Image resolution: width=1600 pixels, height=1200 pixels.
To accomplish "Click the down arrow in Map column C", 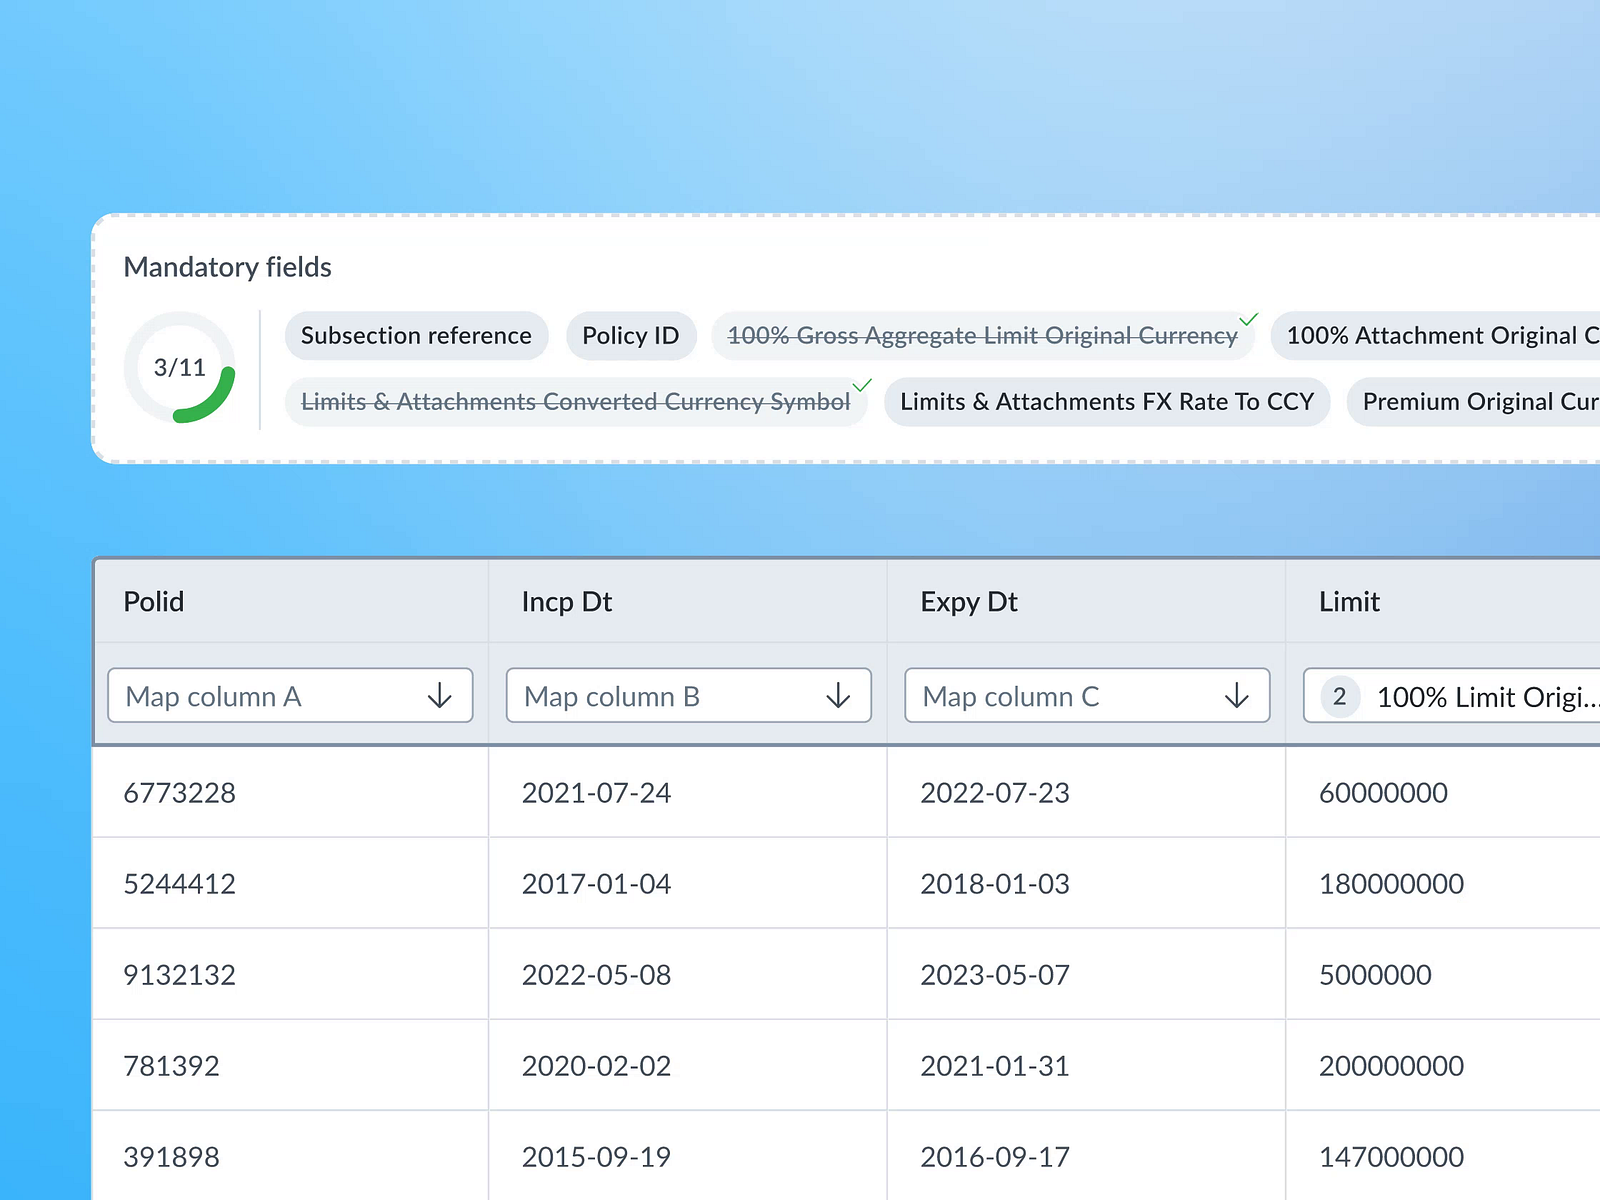I will (x=1237, y=696).
